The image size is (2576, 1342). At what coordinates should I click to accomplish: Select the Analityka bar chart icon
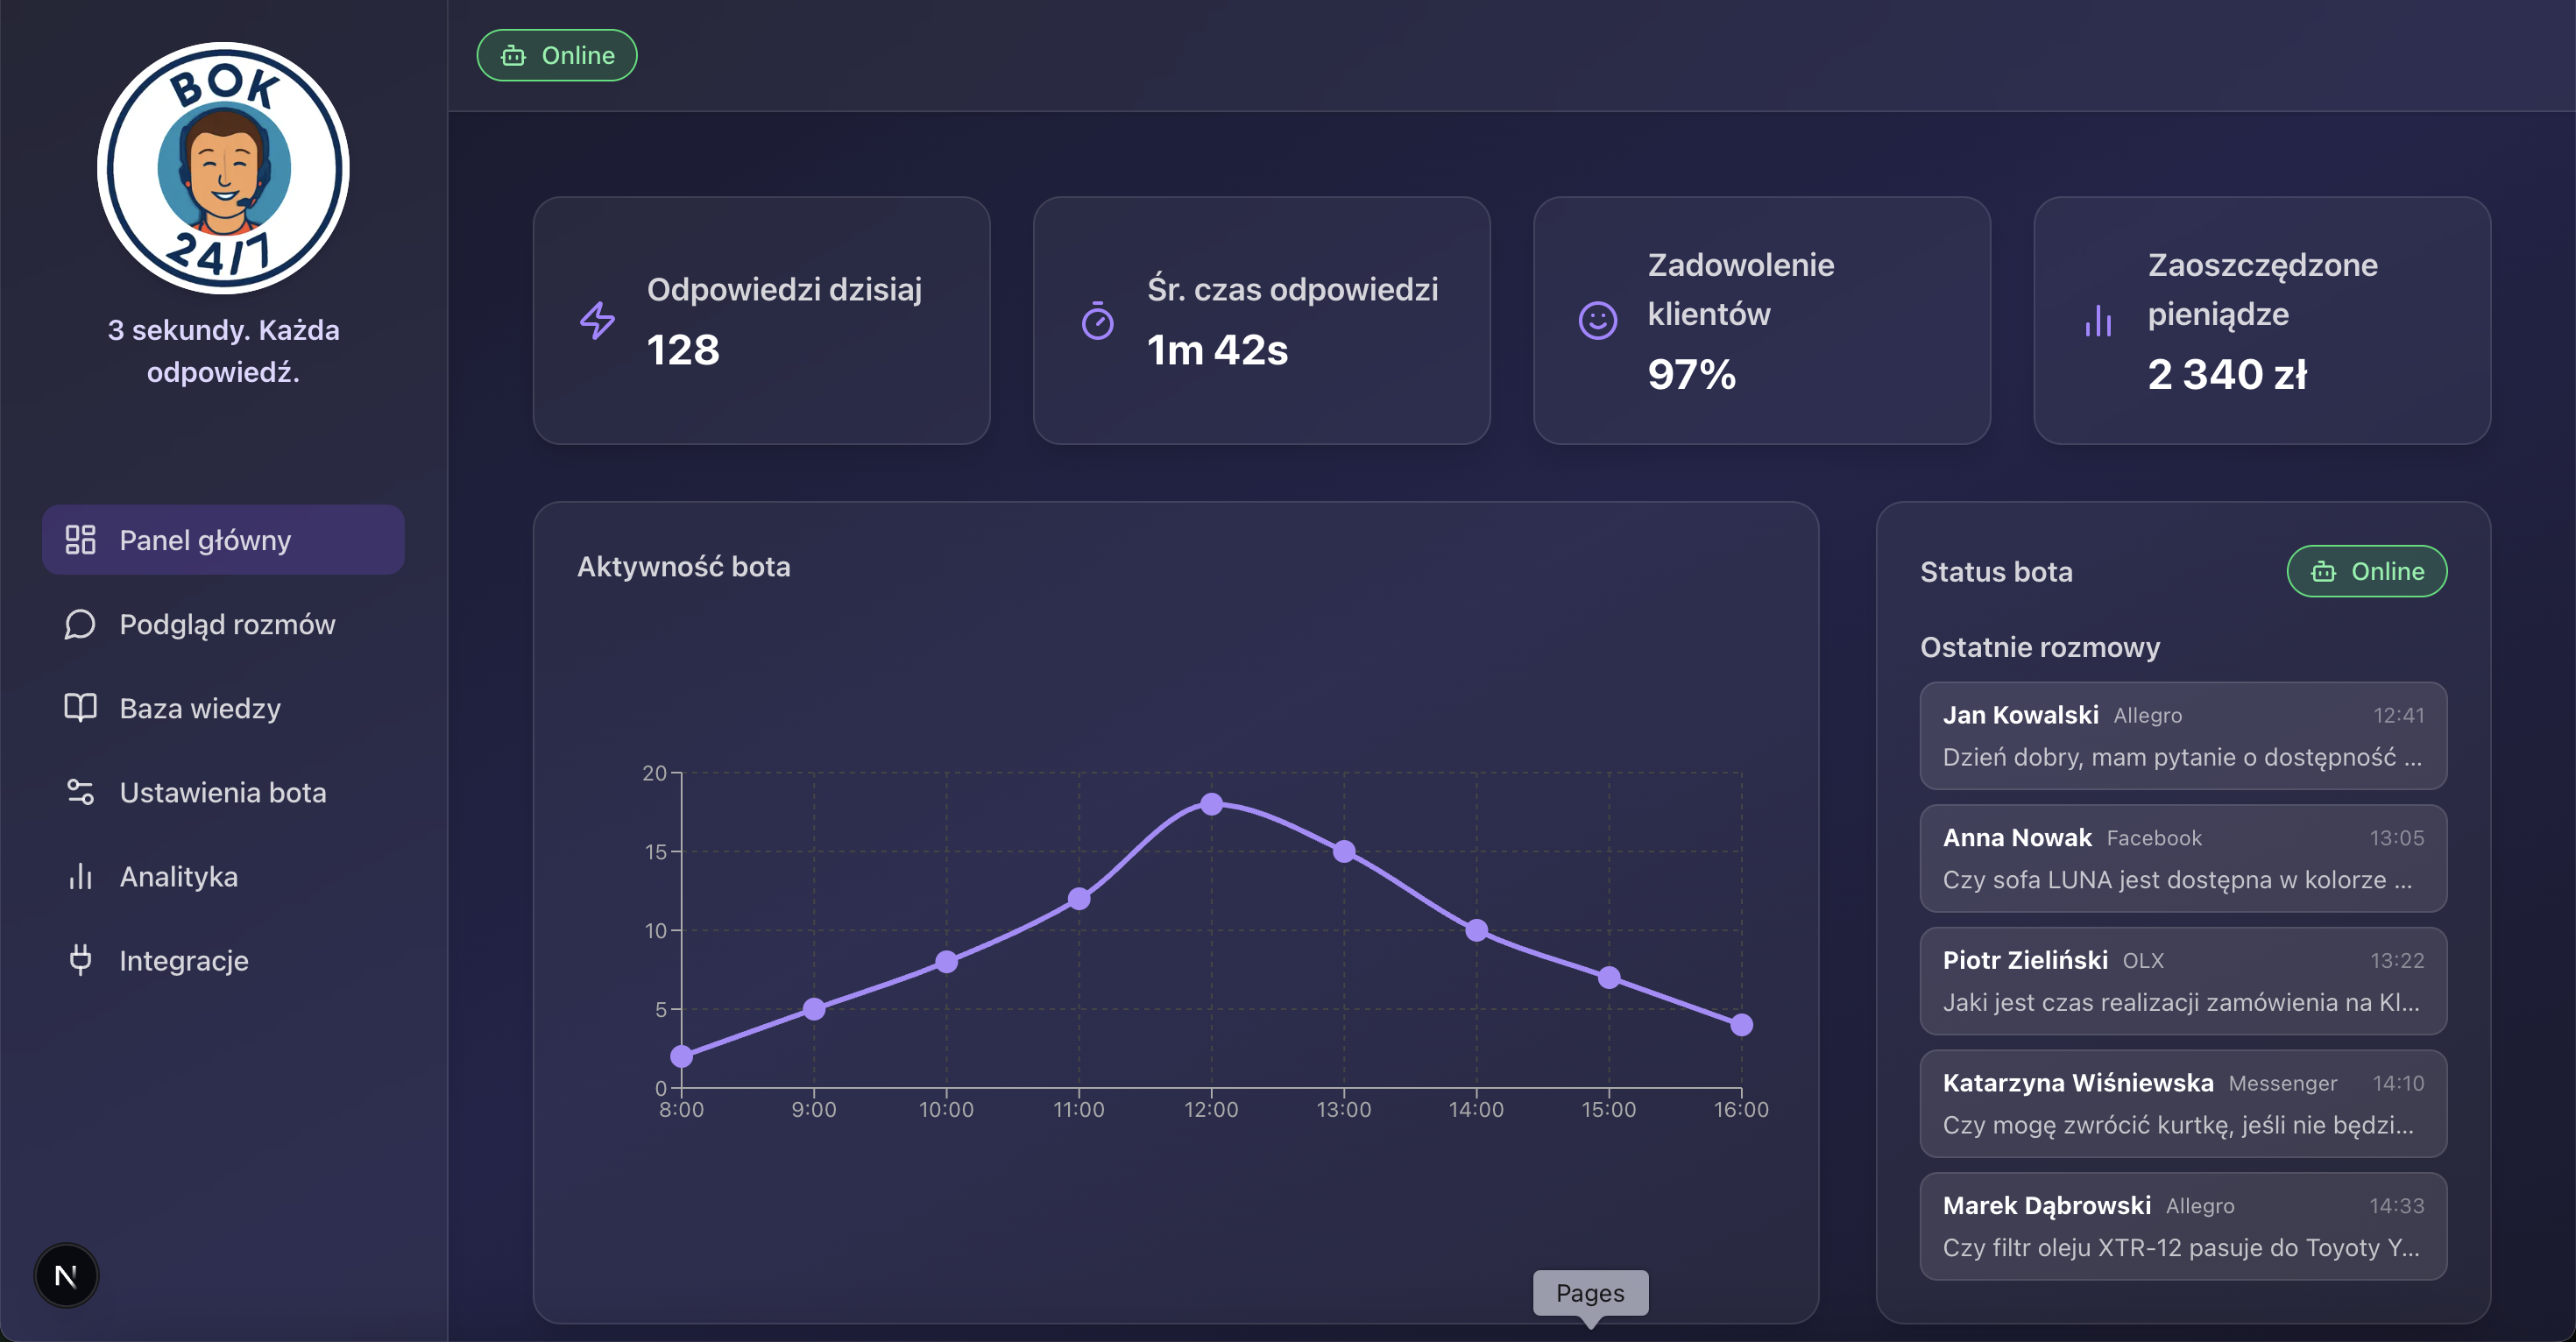[80, 876]
